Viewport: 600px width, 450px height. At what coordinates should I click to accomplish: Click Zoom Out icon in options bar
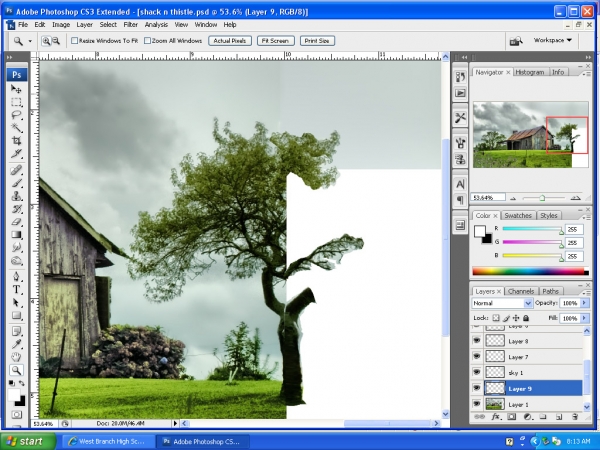tap(56, 41)
